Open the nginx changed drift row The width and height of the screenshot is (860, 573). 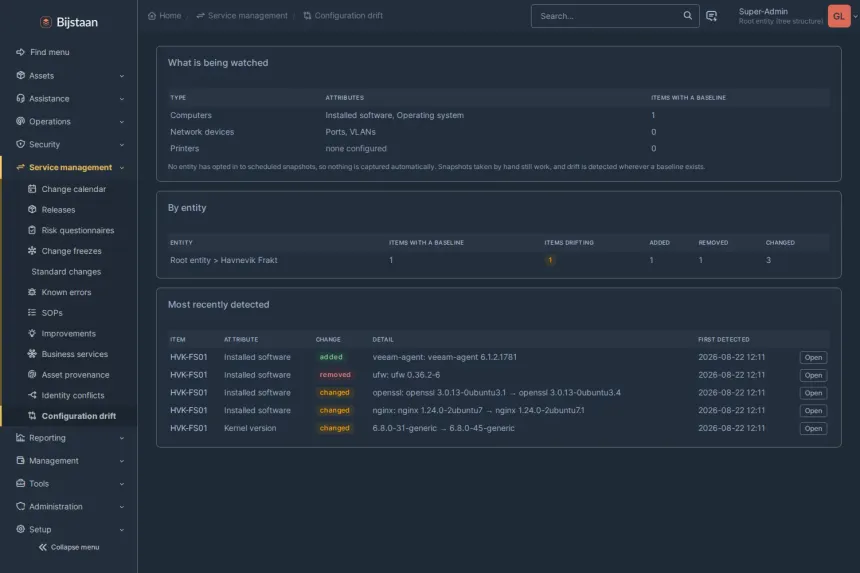(x=813, y=411)
